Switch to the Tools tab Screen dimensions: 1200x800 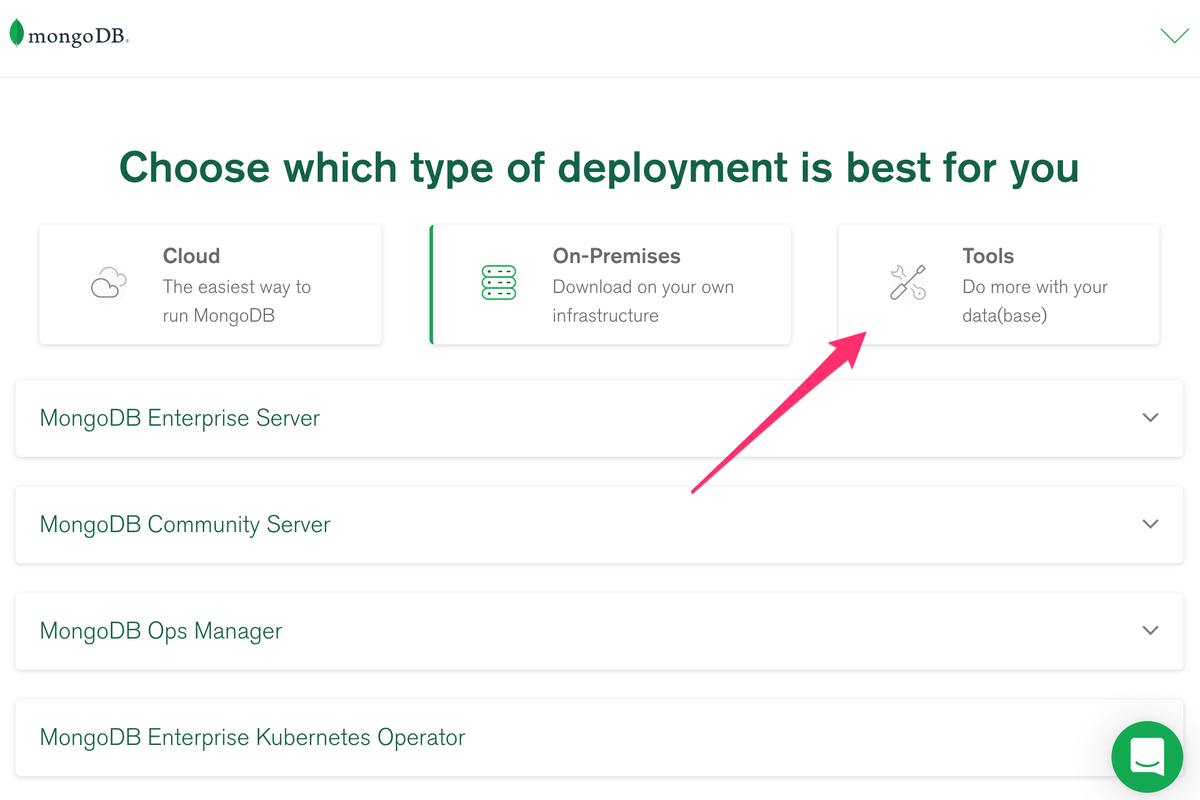point(998,284)
